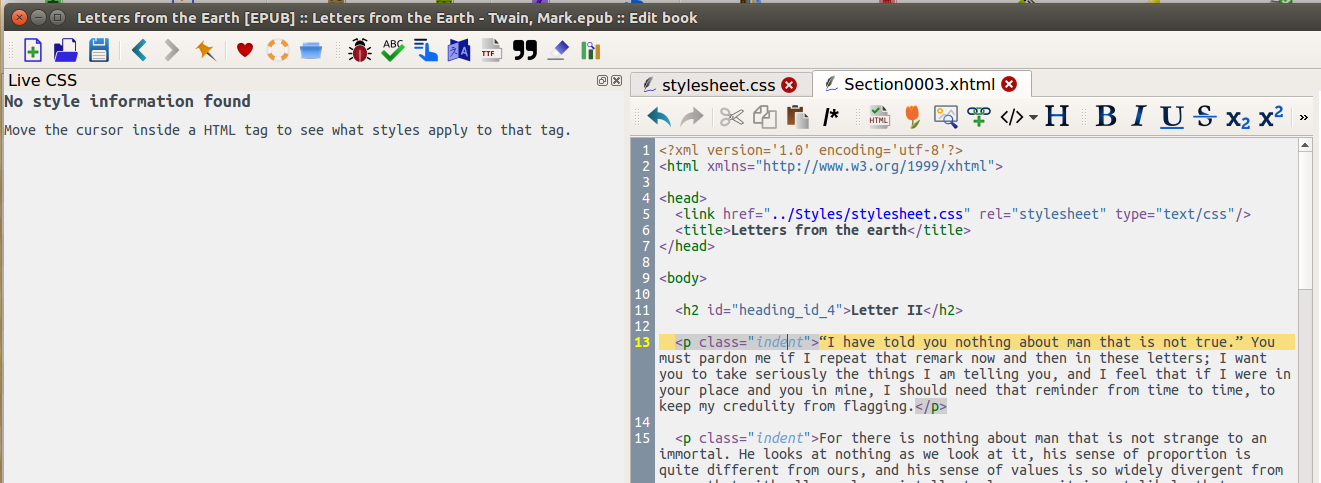Start spell check with ABC checkmark icon
1321x483 pixels.
[393, 50]
